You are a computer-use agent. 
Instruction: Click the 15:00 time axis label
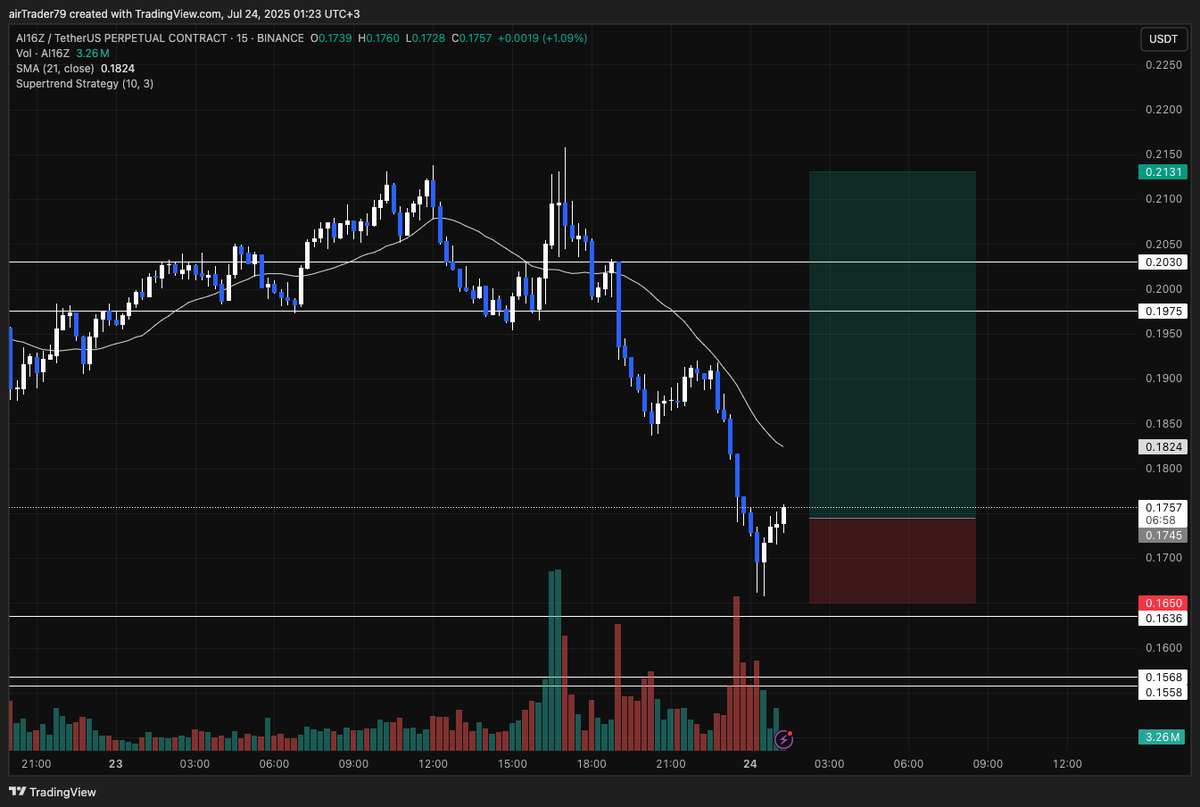(x=512, y=764)
